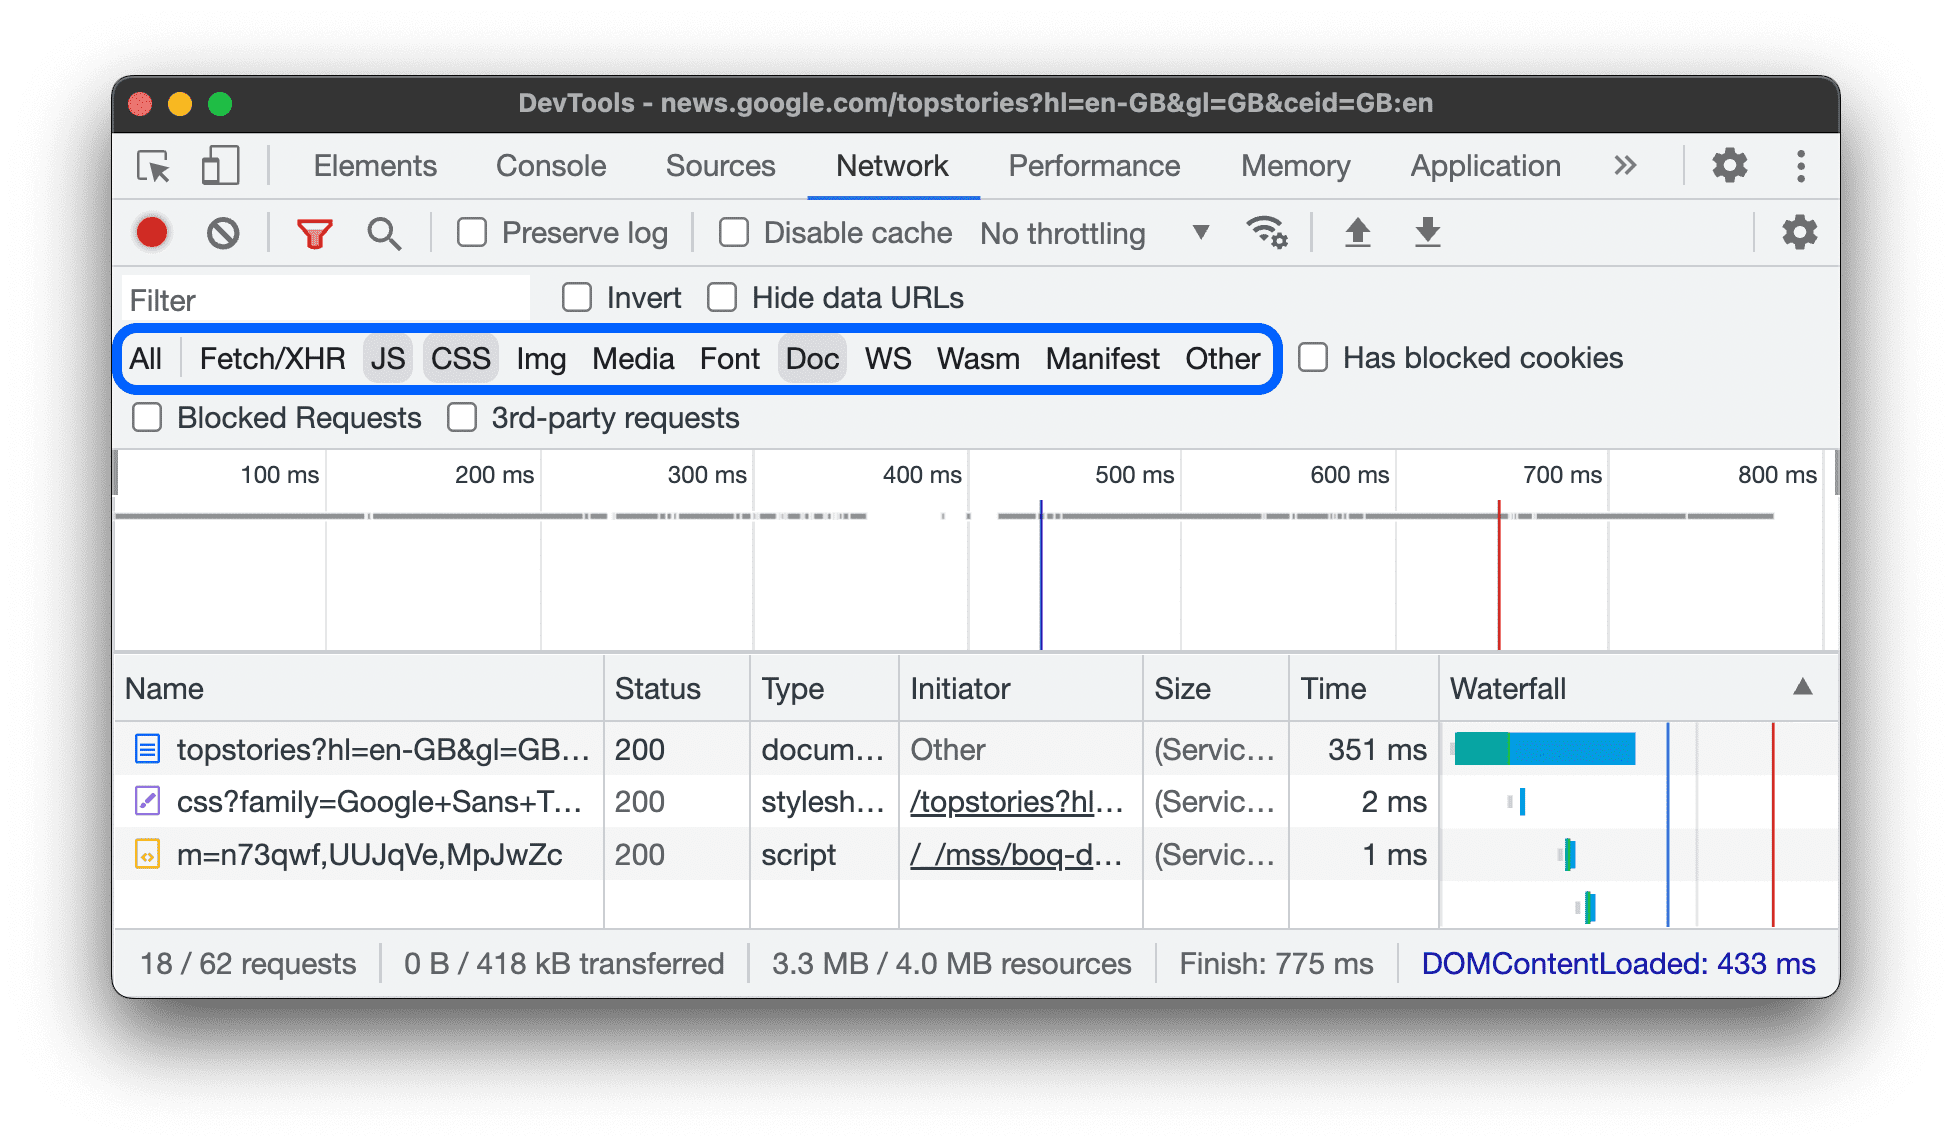The width and height of the screenshot is (1952, 1146).
Task: Click the record network requests button
Action: [153, 232]
